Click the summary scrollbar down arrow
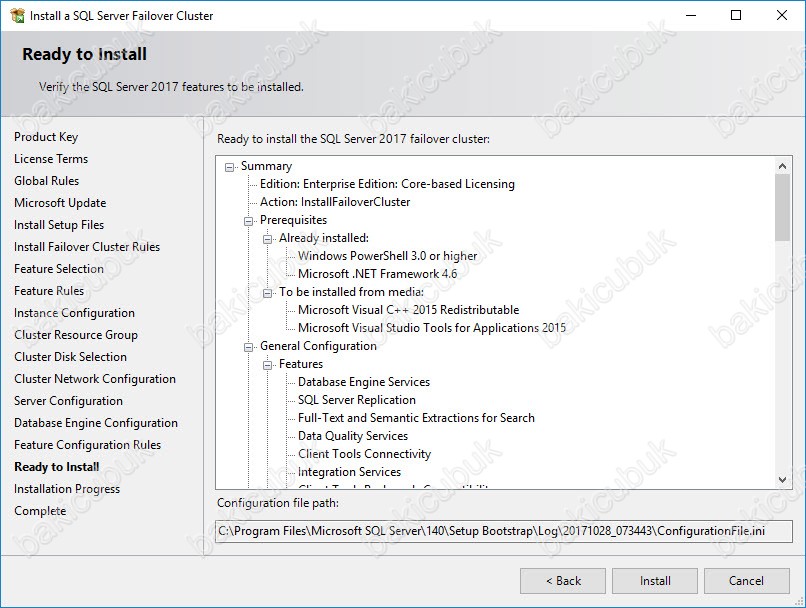Screen dimensions: 806x608 [782, 480]
